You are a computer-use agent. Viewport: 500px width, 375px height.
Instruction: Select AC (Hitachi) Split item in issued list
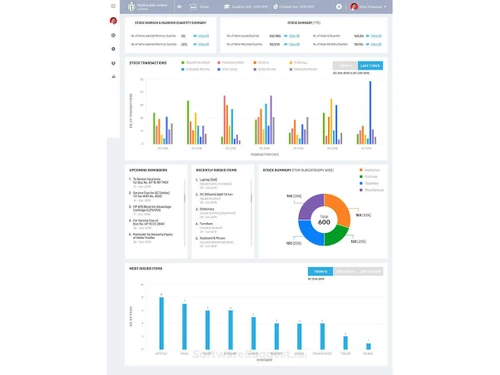[x=216, y=194]
